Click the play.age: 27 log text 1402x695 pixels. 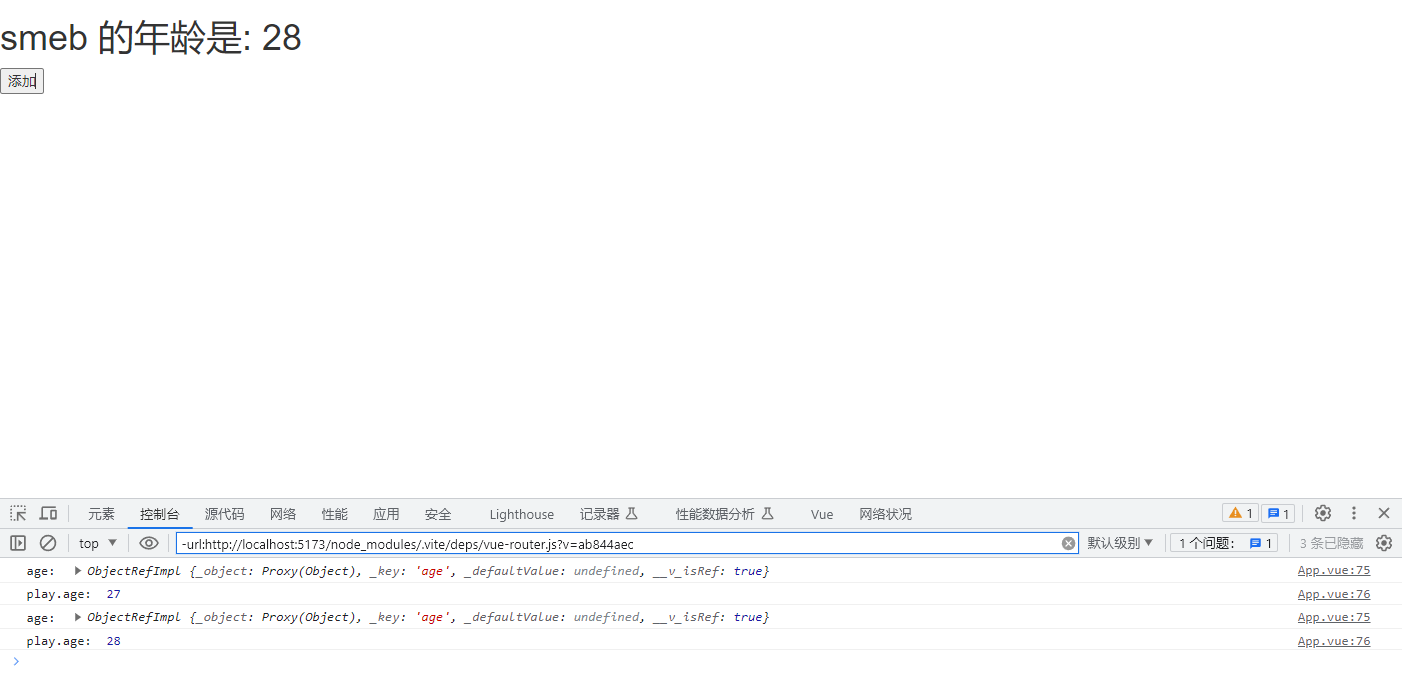tap(73, 594)
